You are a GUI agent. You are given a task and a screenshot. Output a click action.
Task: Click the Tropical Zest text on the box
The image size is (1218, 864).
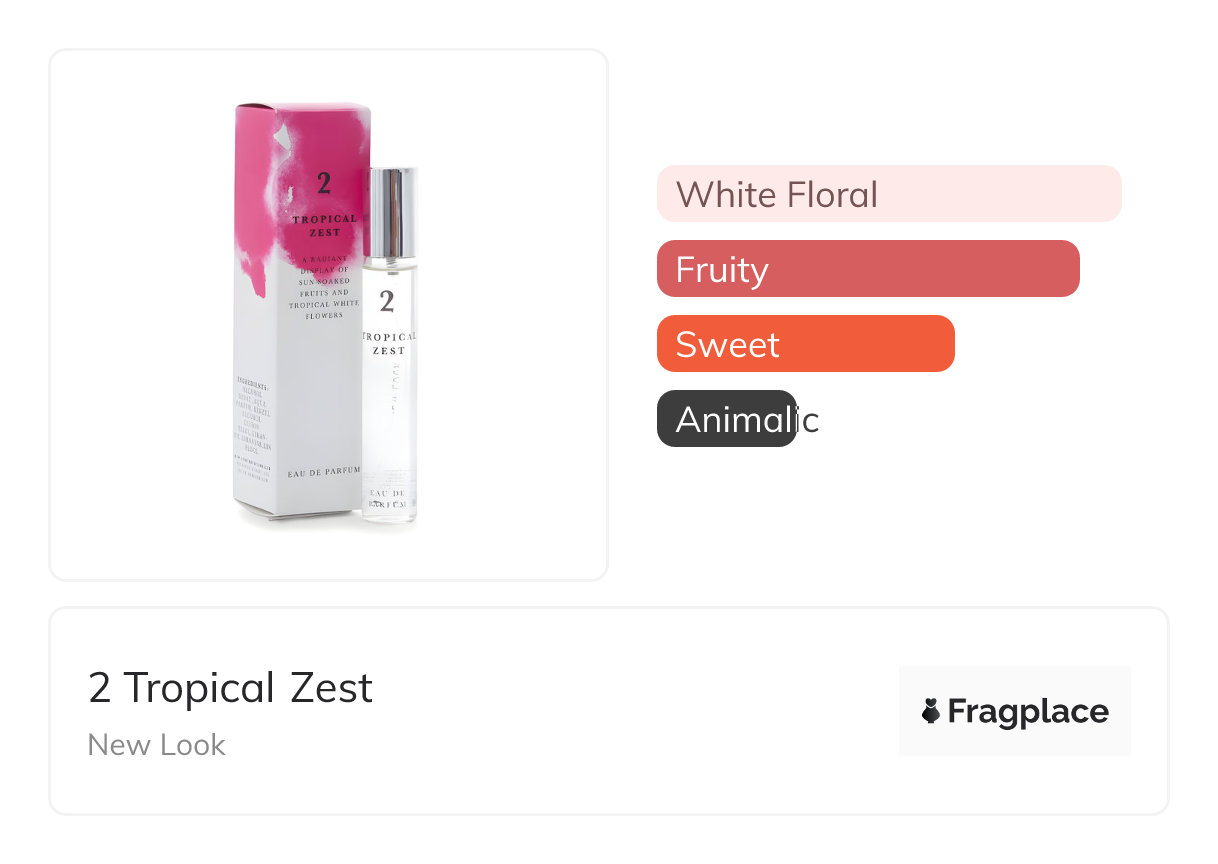coord(324,225)
